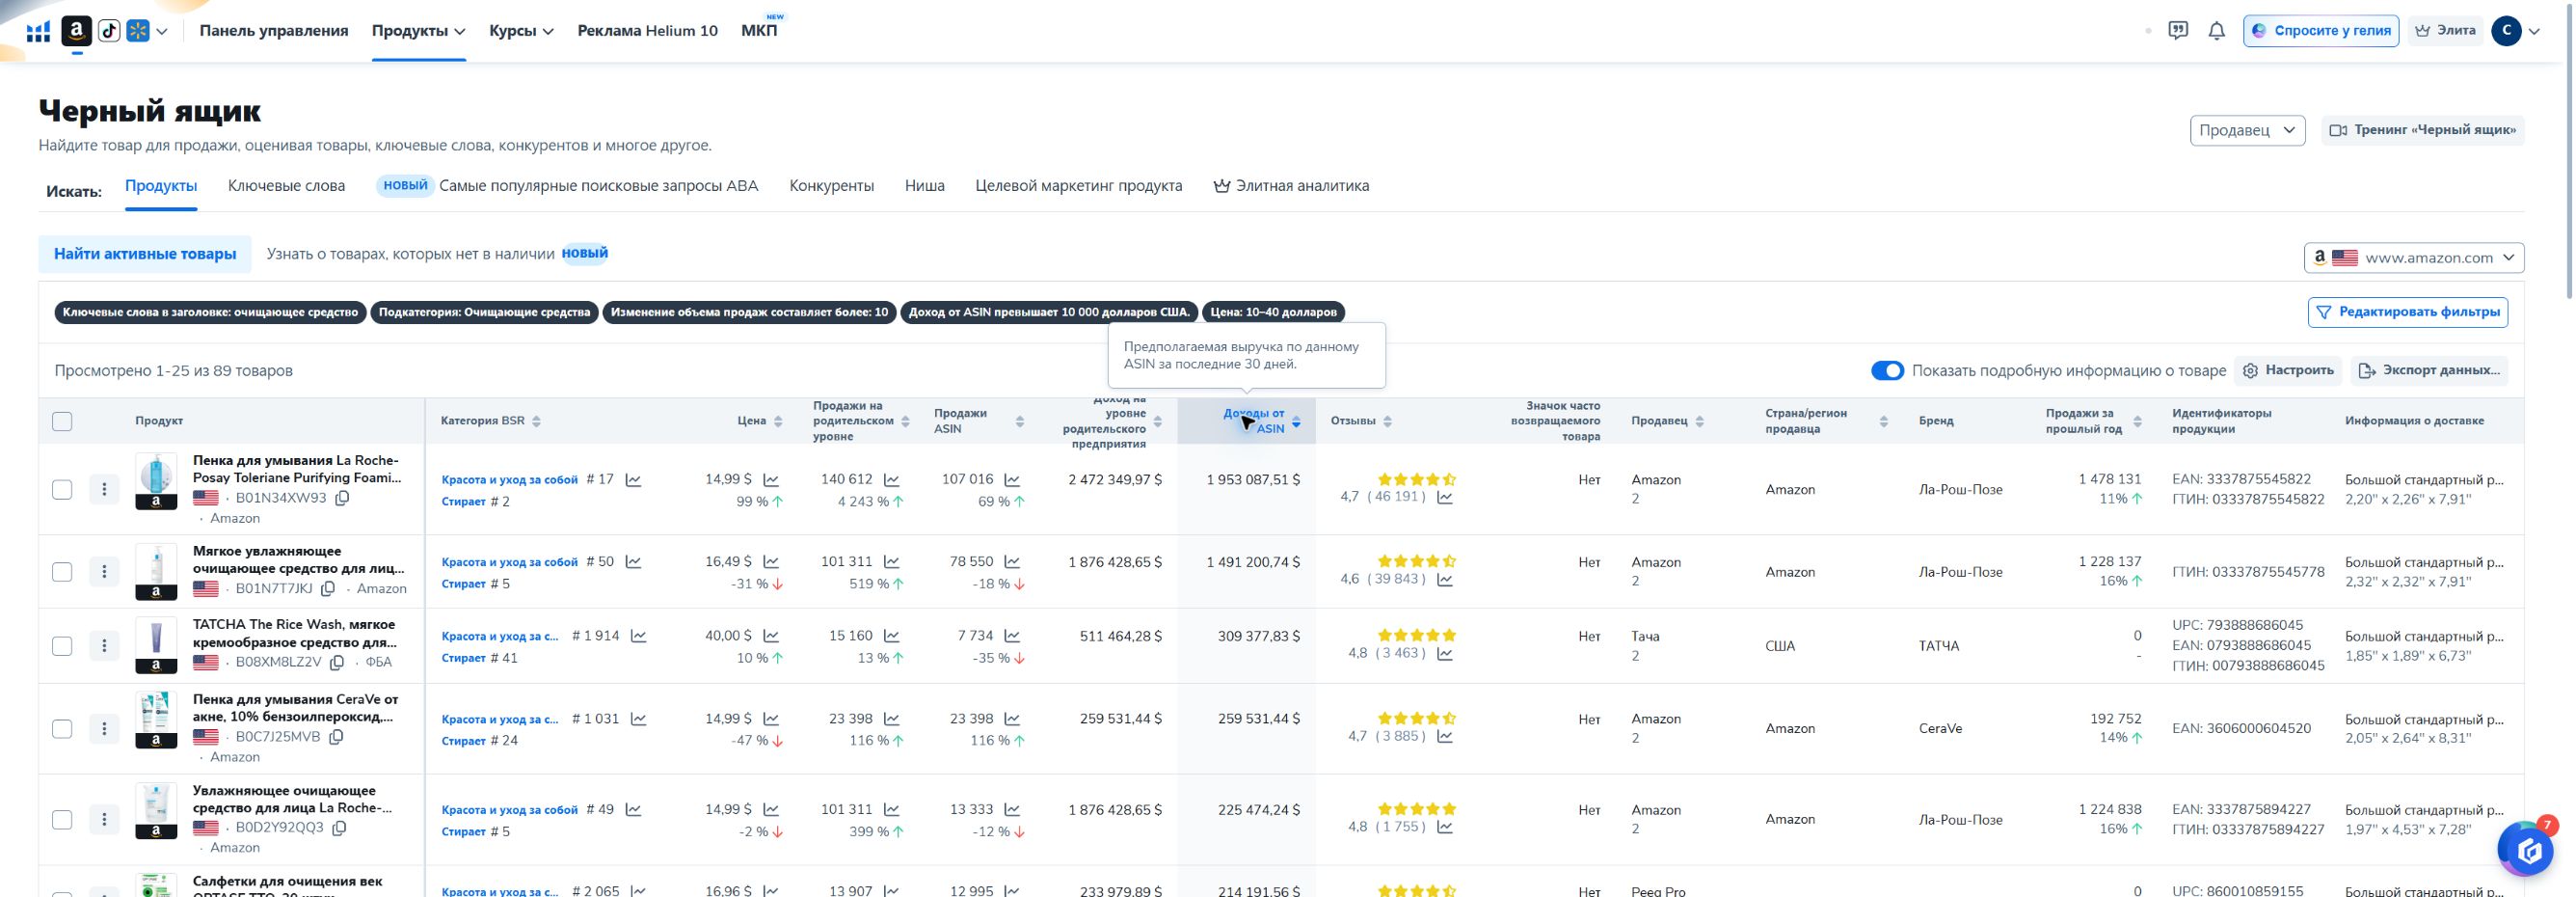Open parent sales chart next to 140 612

(x=891, y=480)
